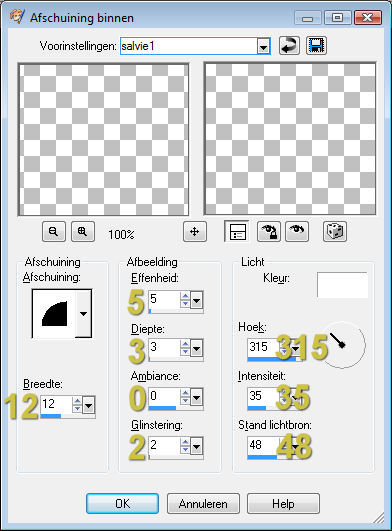Click the Help button
This screenshot has width=392, height=531.
click(283, 504)
